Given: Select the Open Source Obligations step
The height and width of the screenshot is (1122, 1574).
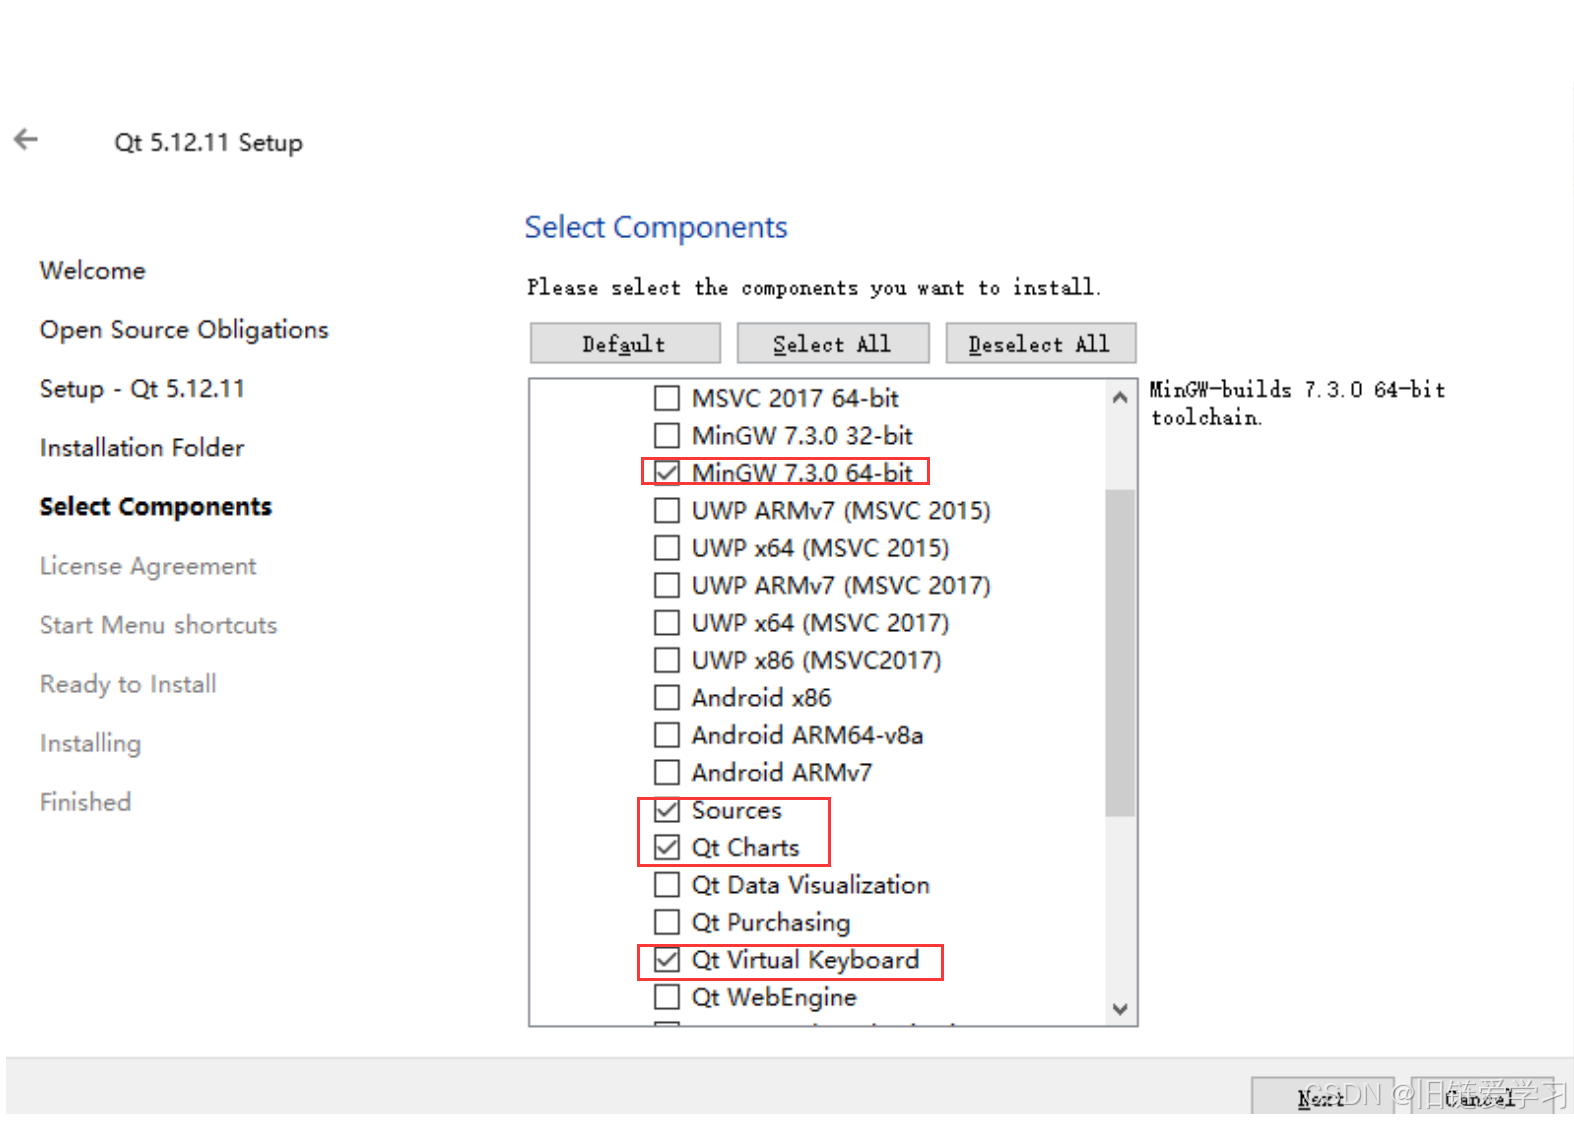Looking at the screenshot, I should click(x=184, y=330).
